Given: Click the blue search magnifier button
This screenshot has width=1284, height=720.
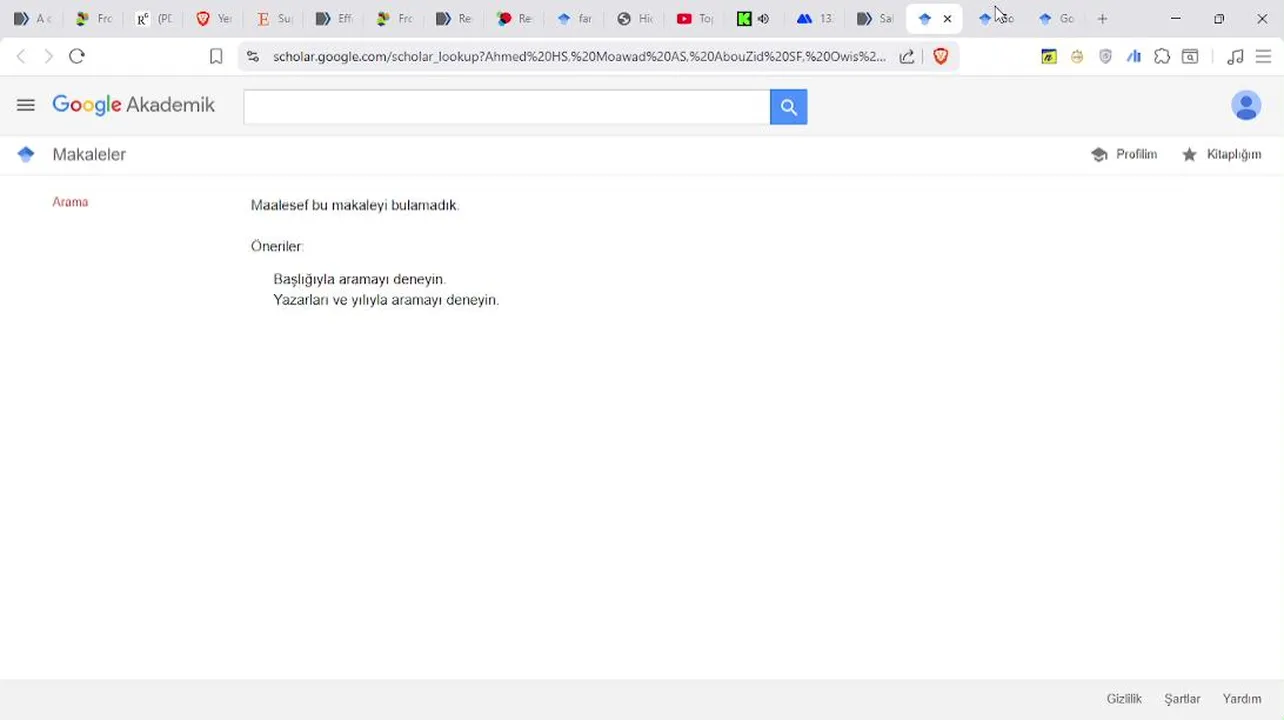Looking at the screenshot, I should [x=788, y=107].
